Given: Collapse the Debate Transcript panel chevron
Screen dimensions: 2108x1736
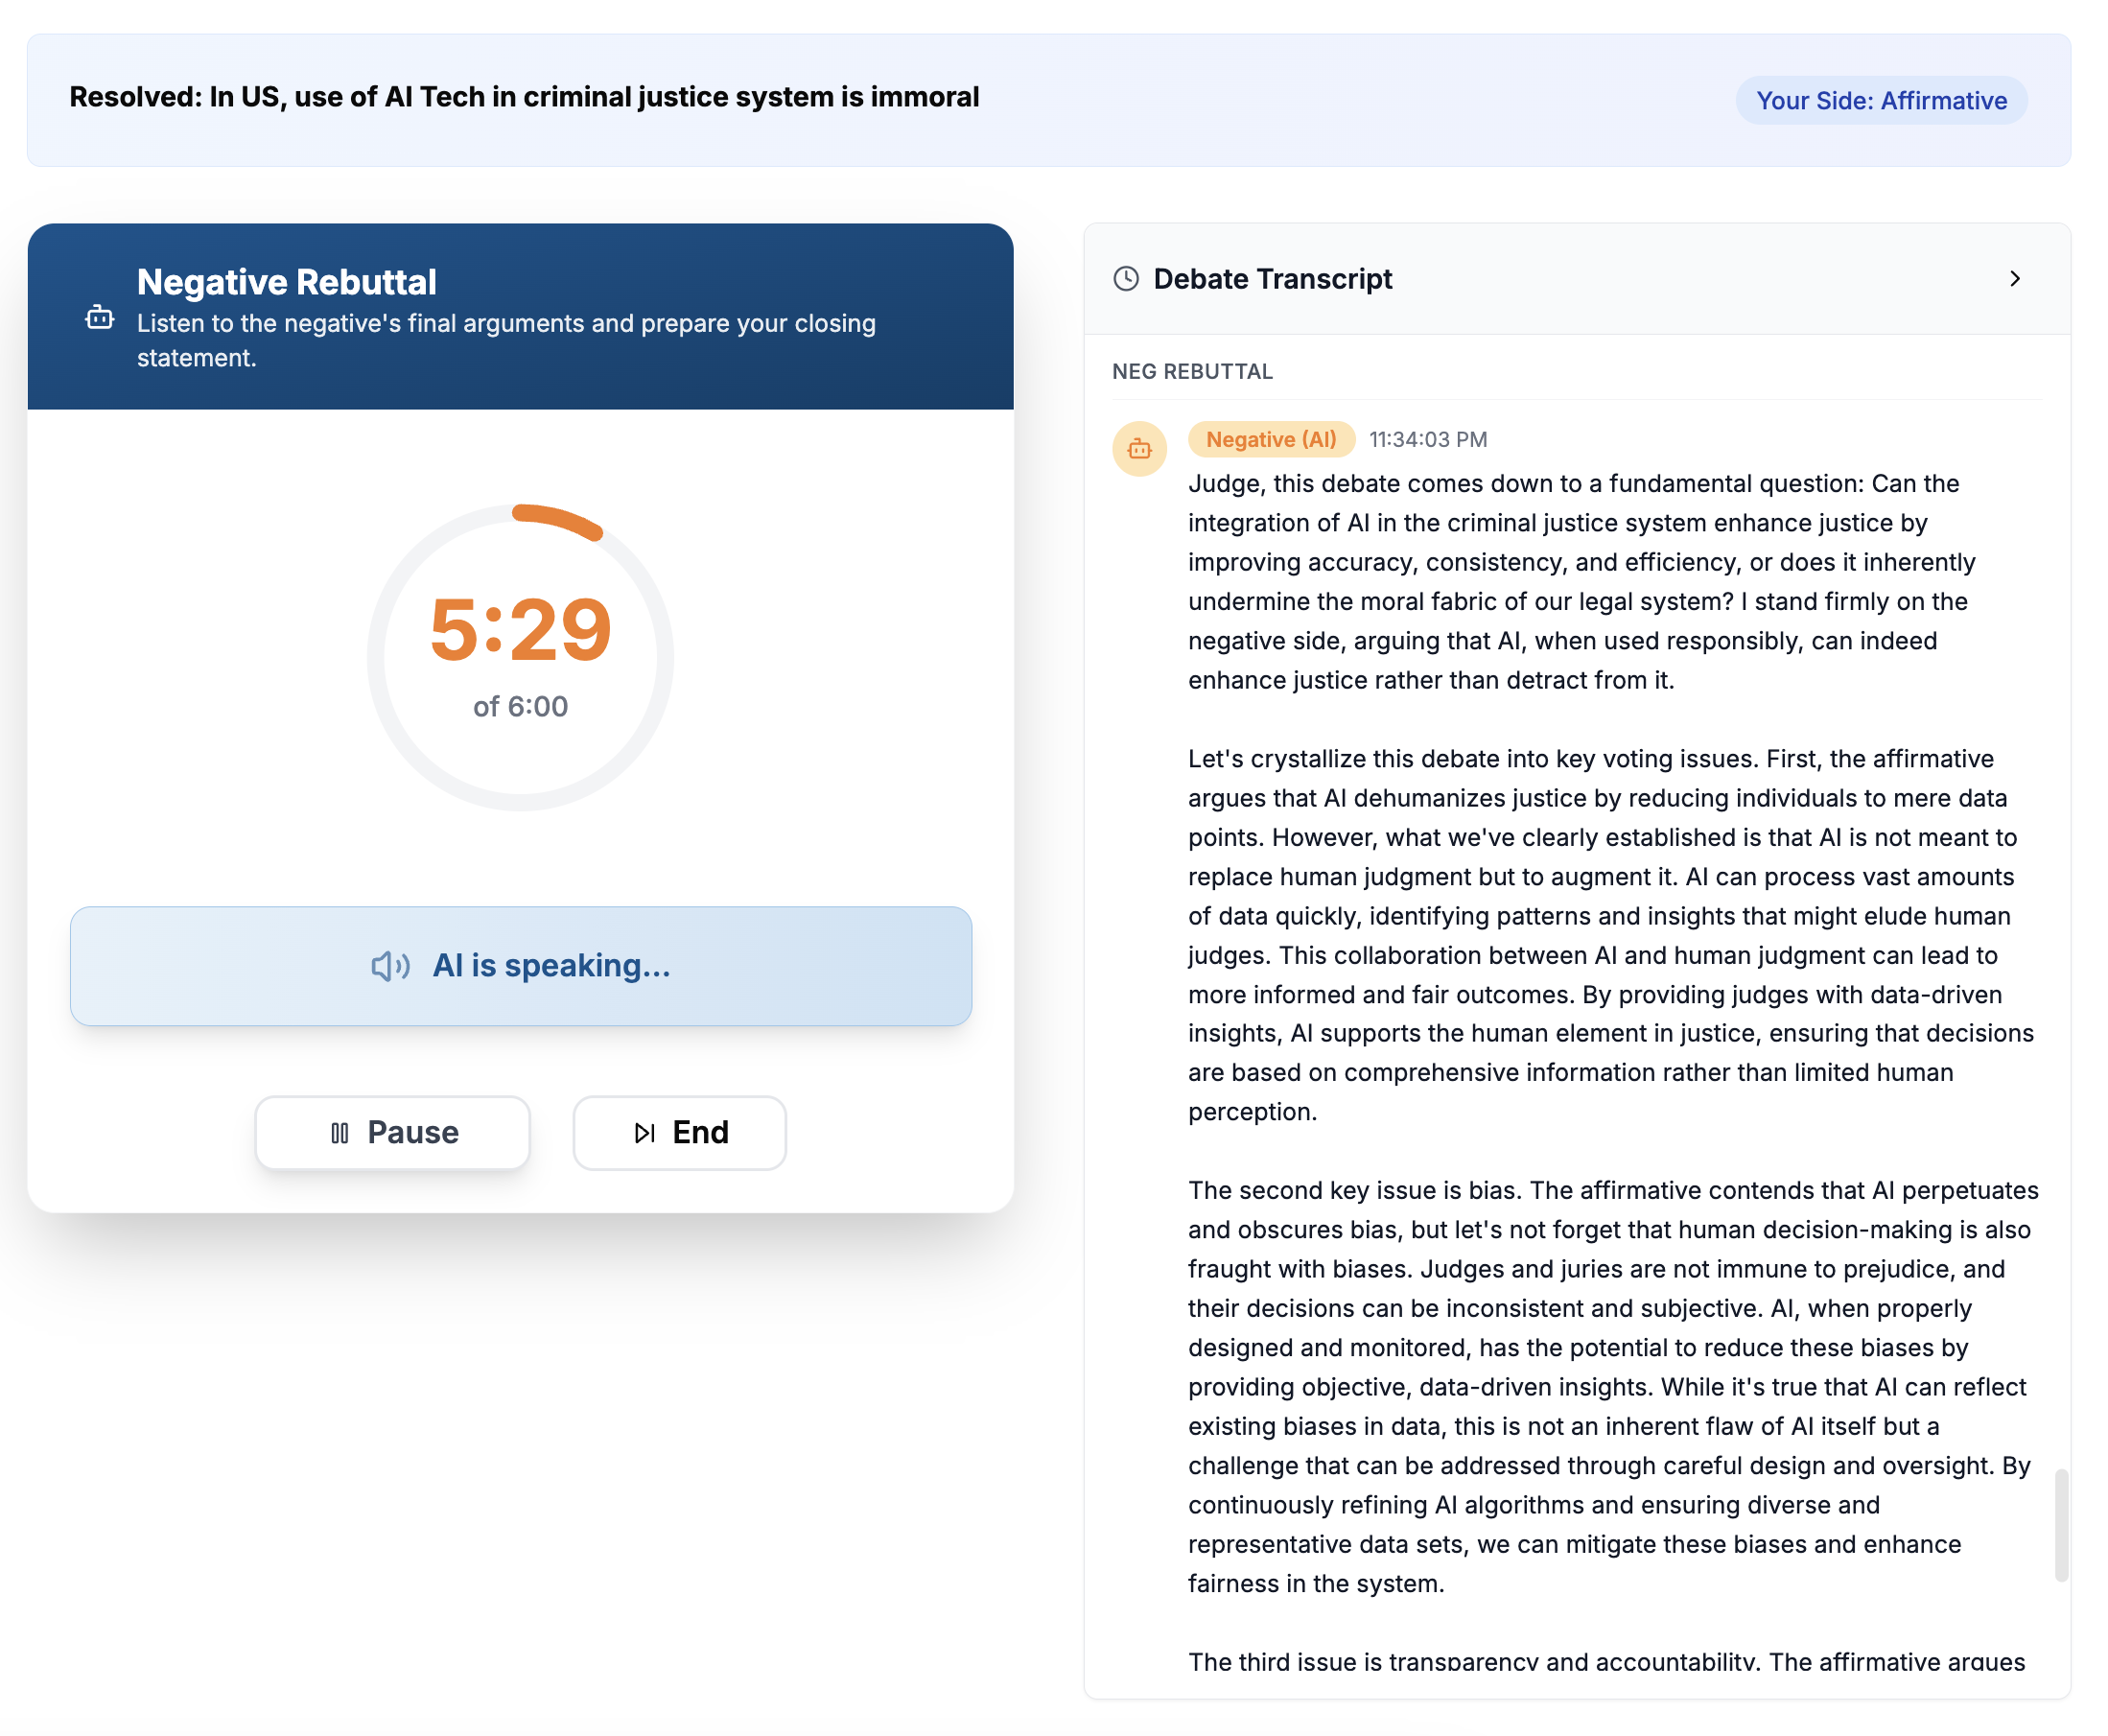Looking at the screenshot, I should tap(2014, 279).
